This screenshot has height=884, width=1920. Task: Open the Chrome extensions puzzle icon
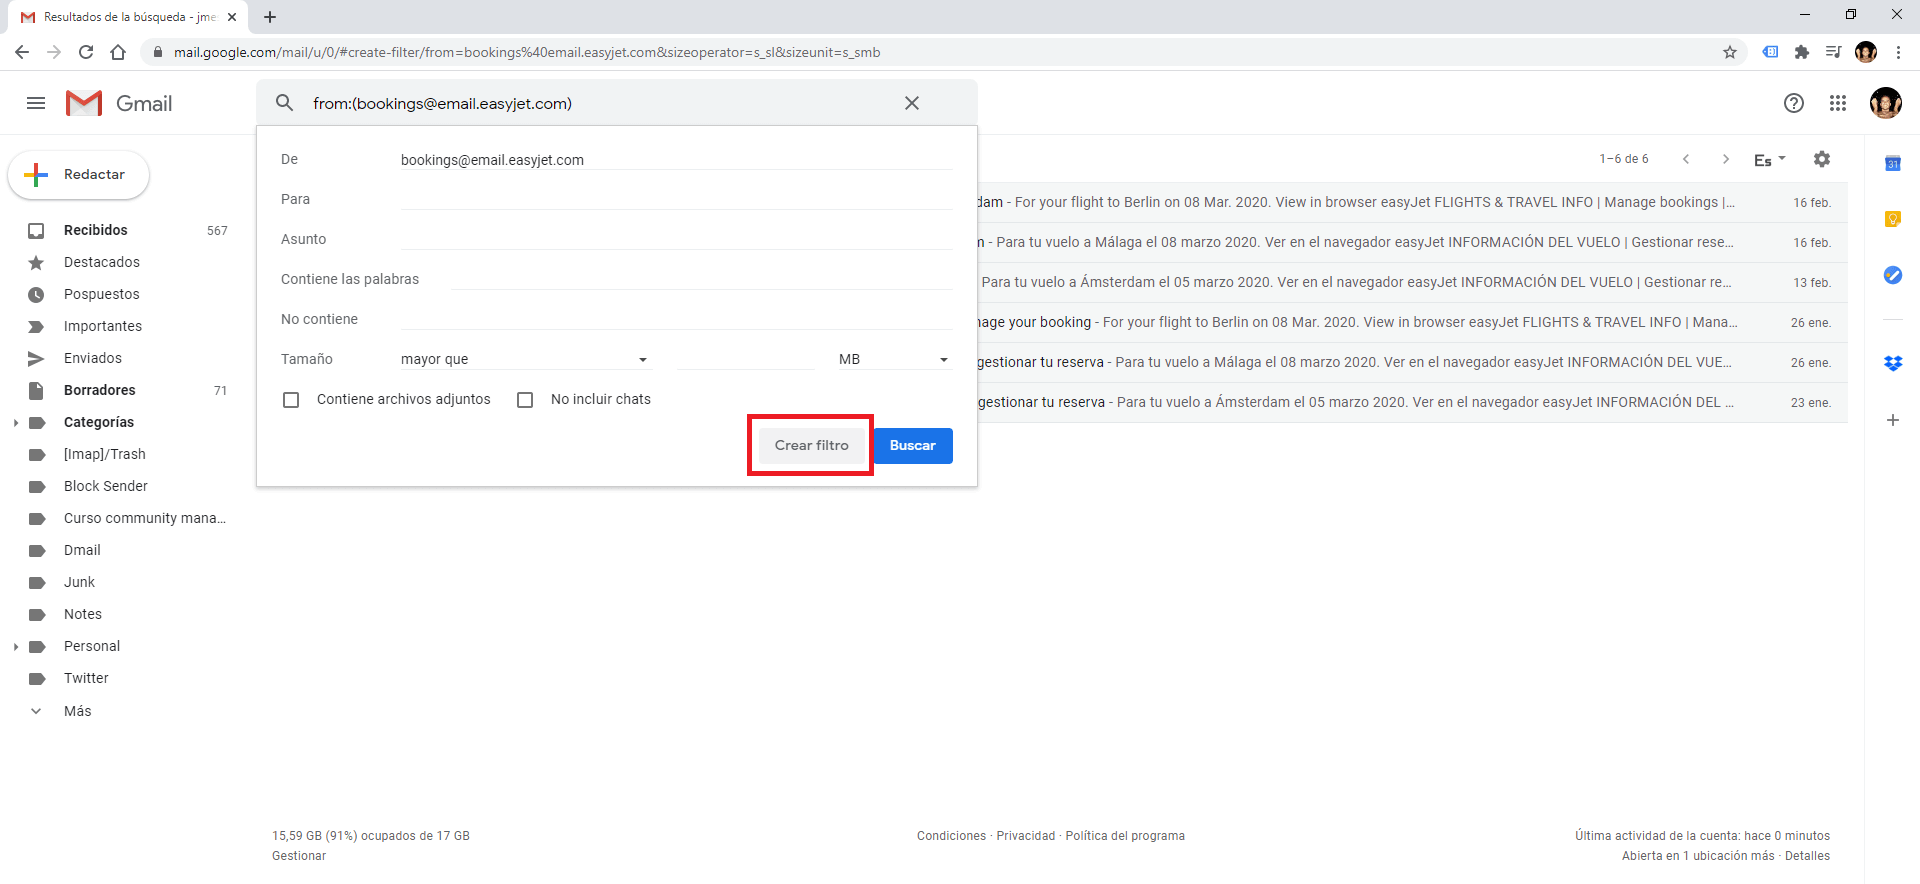point(1802,52)
